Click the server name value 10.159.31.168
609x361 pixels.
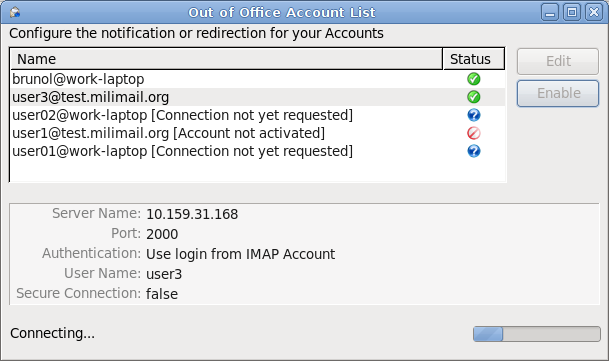tap(192, 214)
